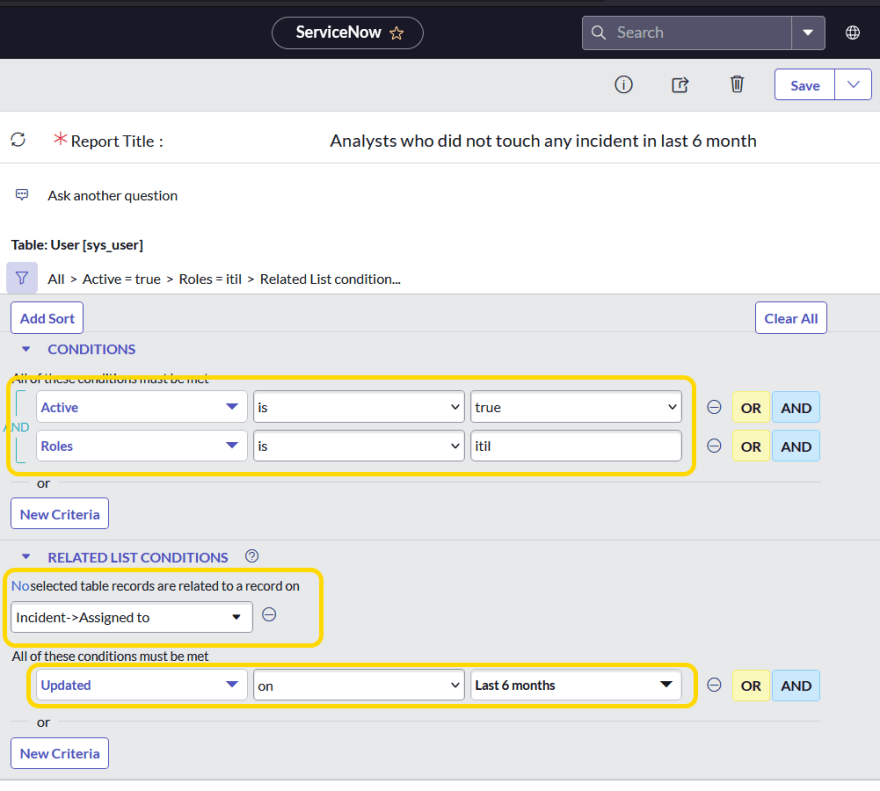Open the operator dropdown in Active row

point(359,407)
